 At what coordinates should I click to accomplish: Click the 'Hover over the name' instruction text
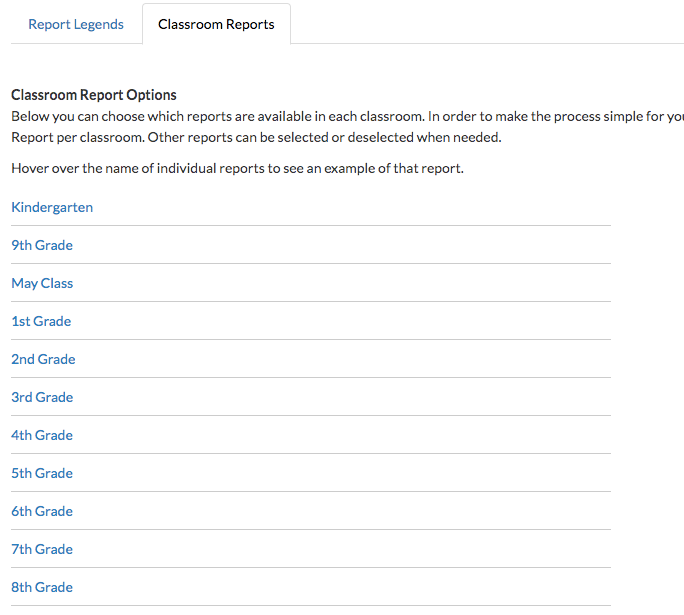tap(237, 168)
